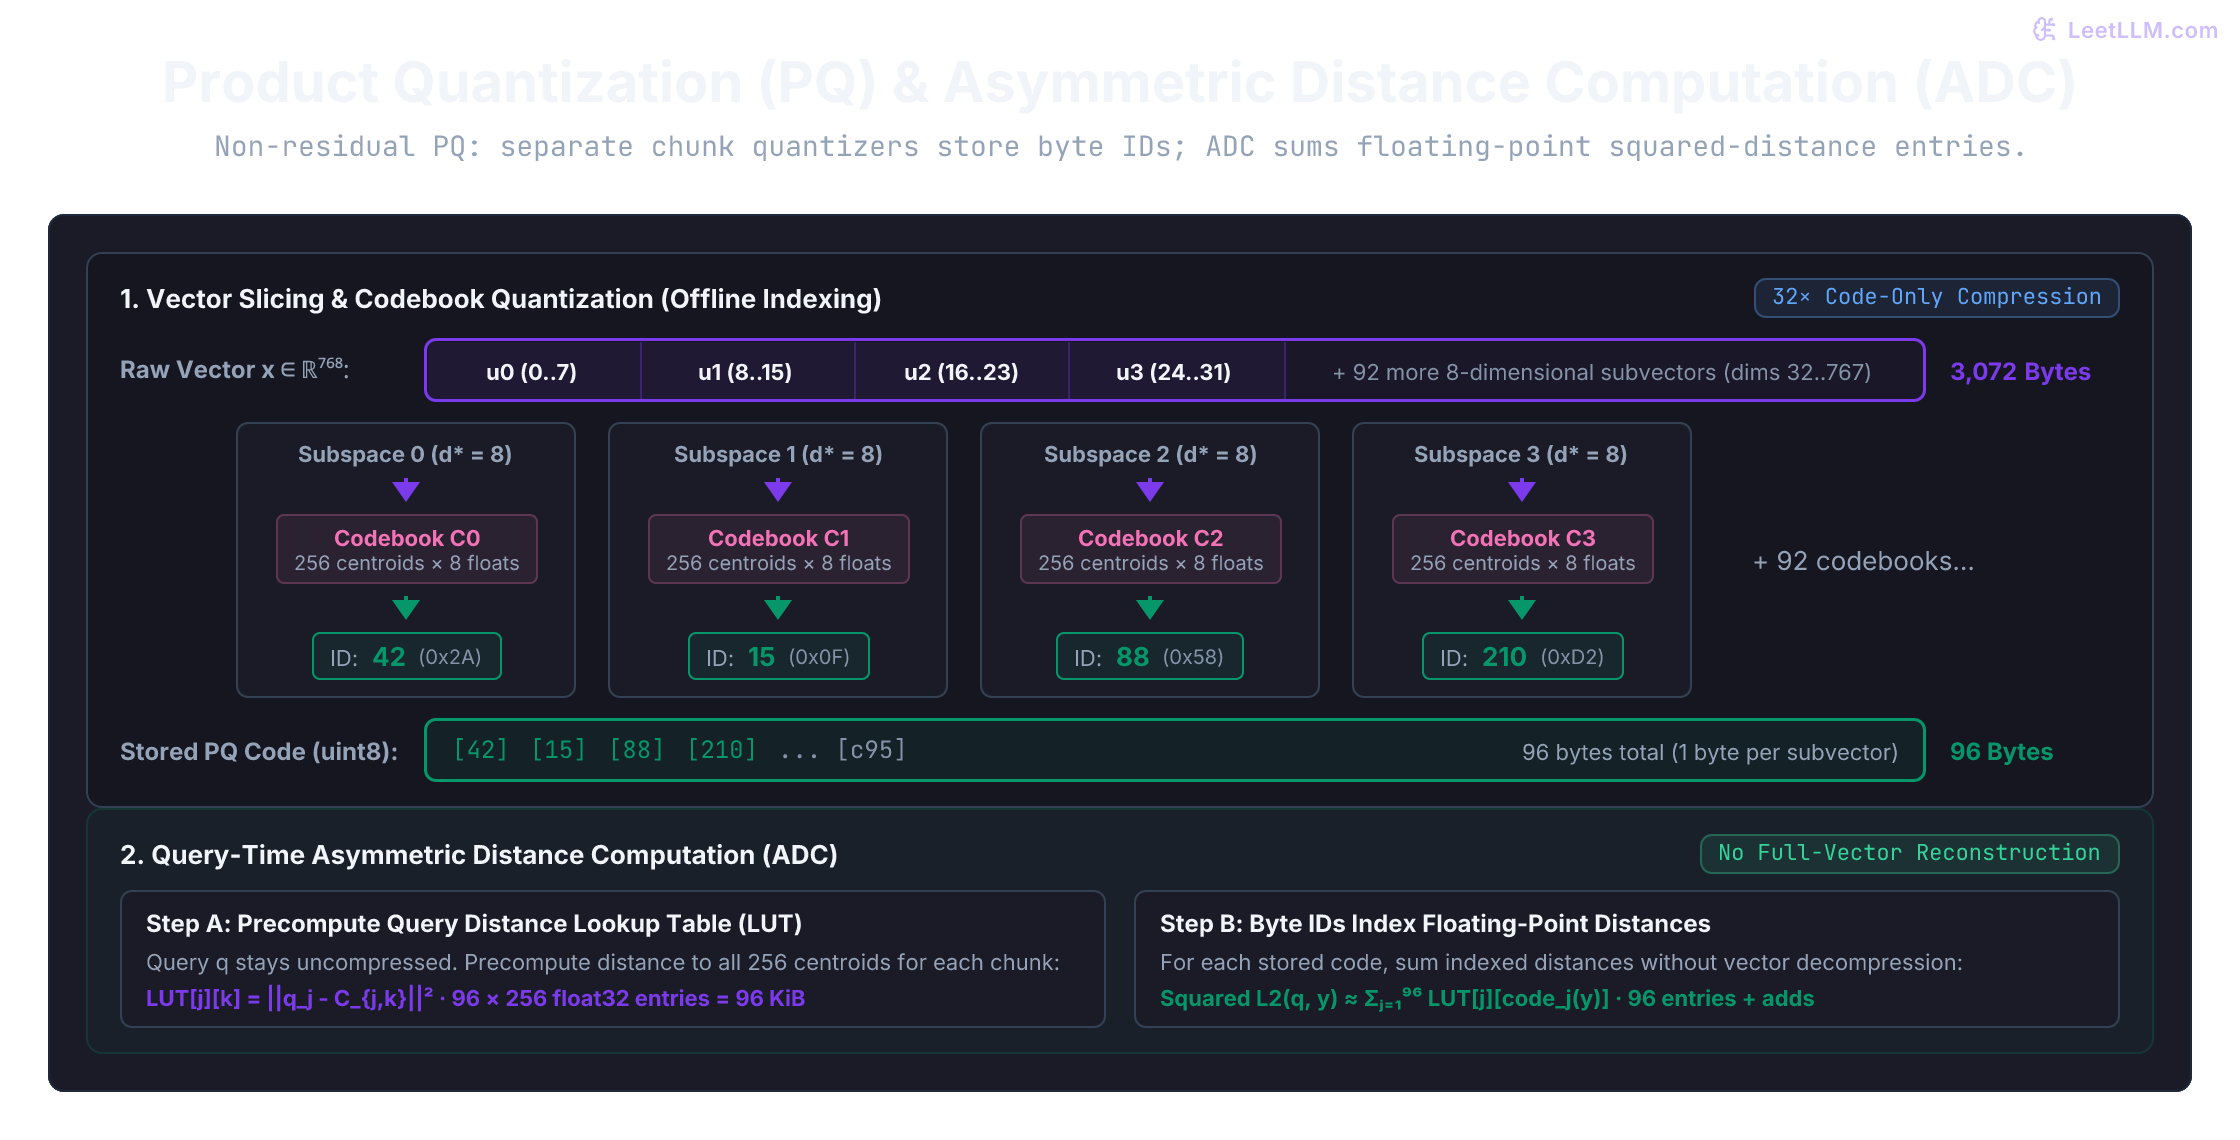Click the 32× Code-Only Compression badge
The width and height of the screenshot is (2240, 1140).
[1936, 297]
